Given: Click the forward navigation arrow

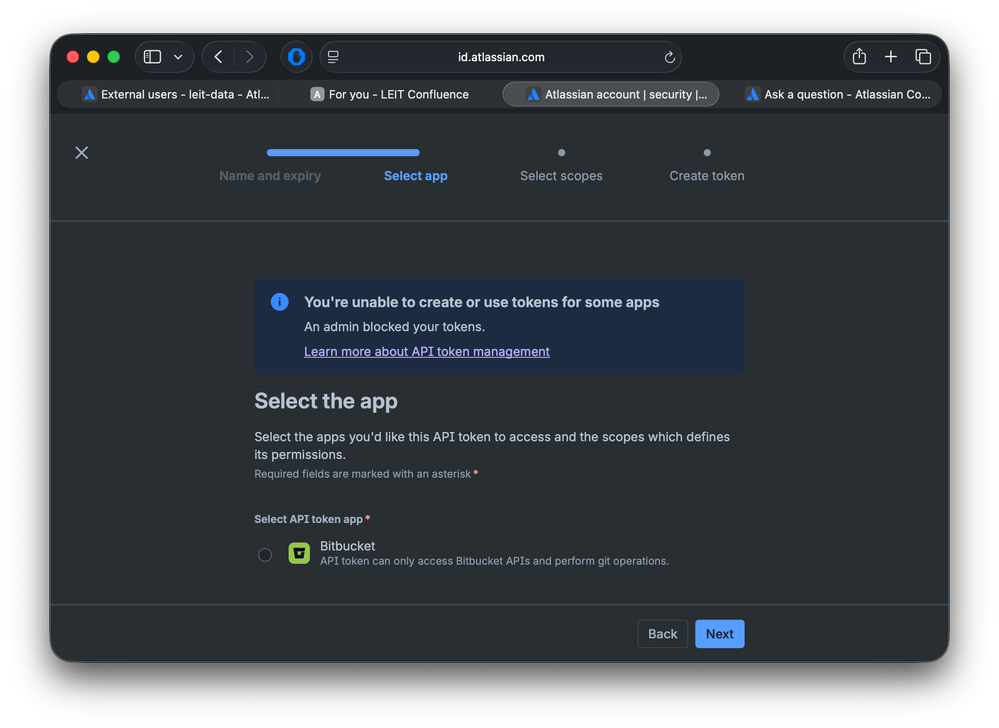Looking at the screenshot, I should 249,57.
